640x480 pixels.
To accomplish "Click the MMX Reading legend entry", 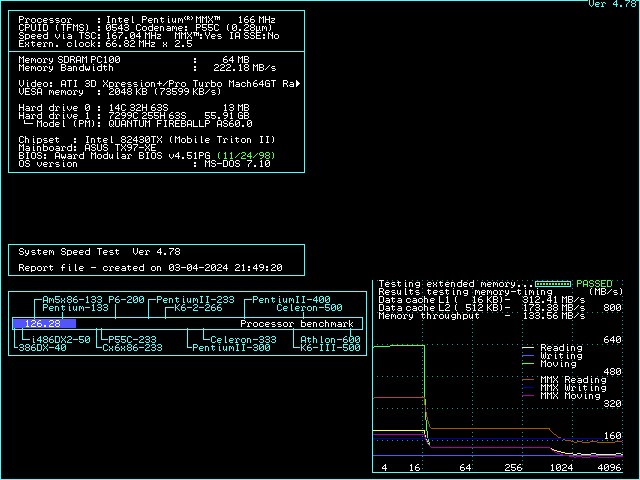I will (x=572, y=380).
